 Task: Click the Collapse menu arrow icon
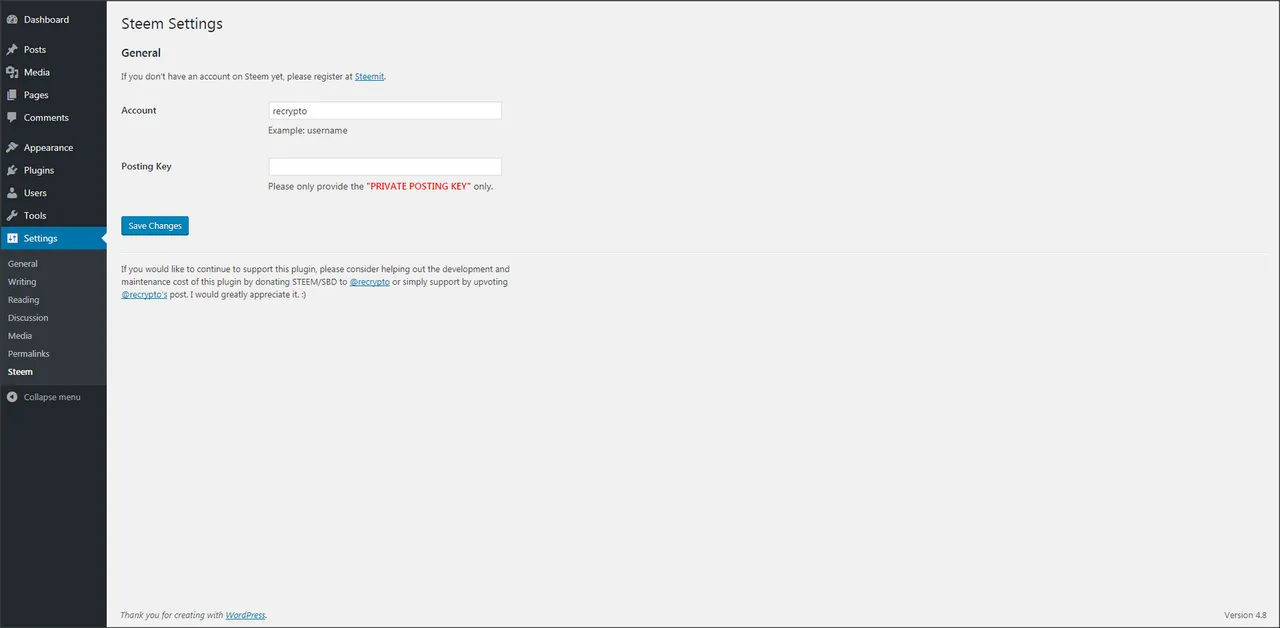[12, 397]
